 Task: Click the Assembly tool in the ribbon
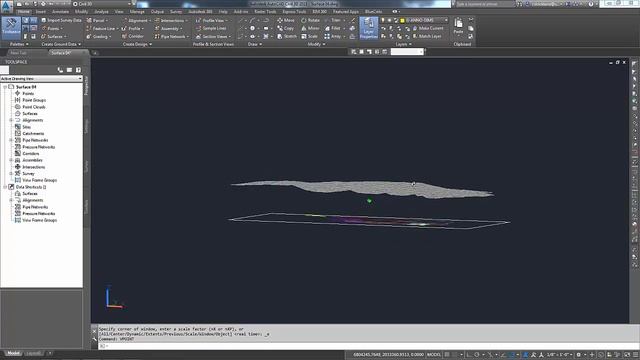pos(168,29)
